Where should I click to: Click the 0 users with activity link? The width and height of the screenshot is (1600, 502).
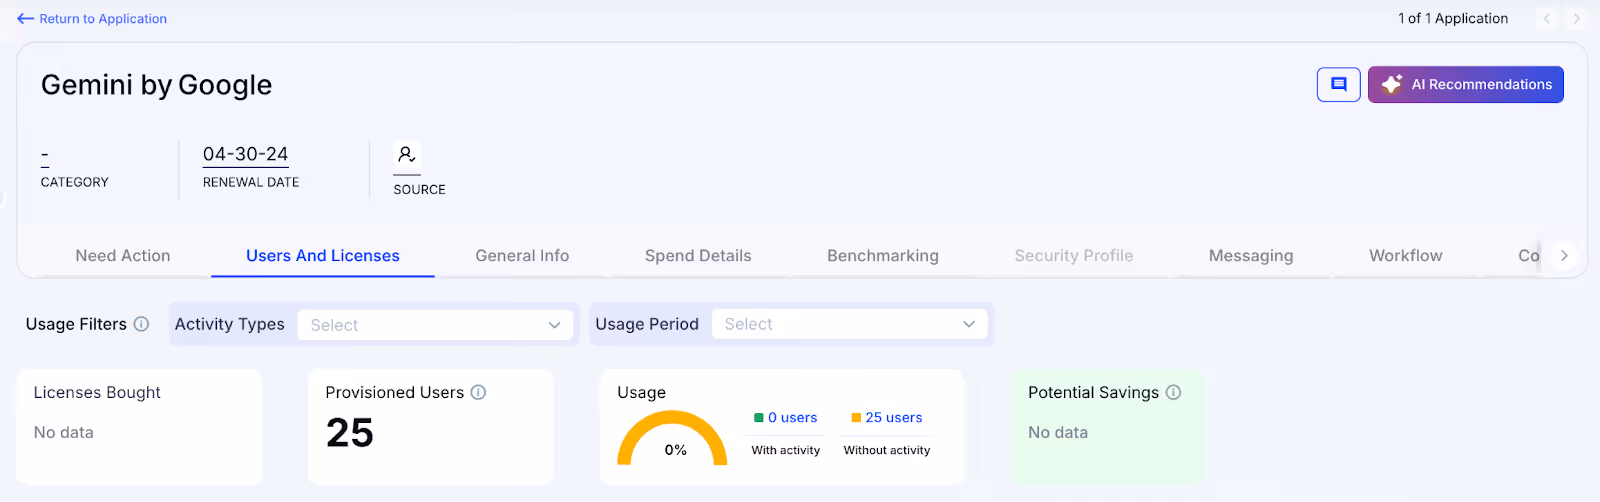tap(792, 418)
